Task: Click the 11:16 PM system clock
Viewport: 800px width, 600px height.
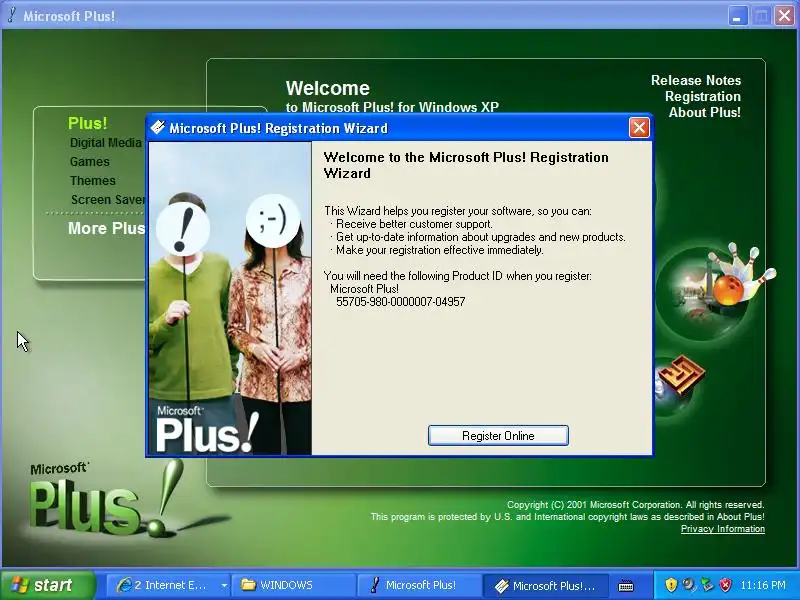Action: click(763, 585)
